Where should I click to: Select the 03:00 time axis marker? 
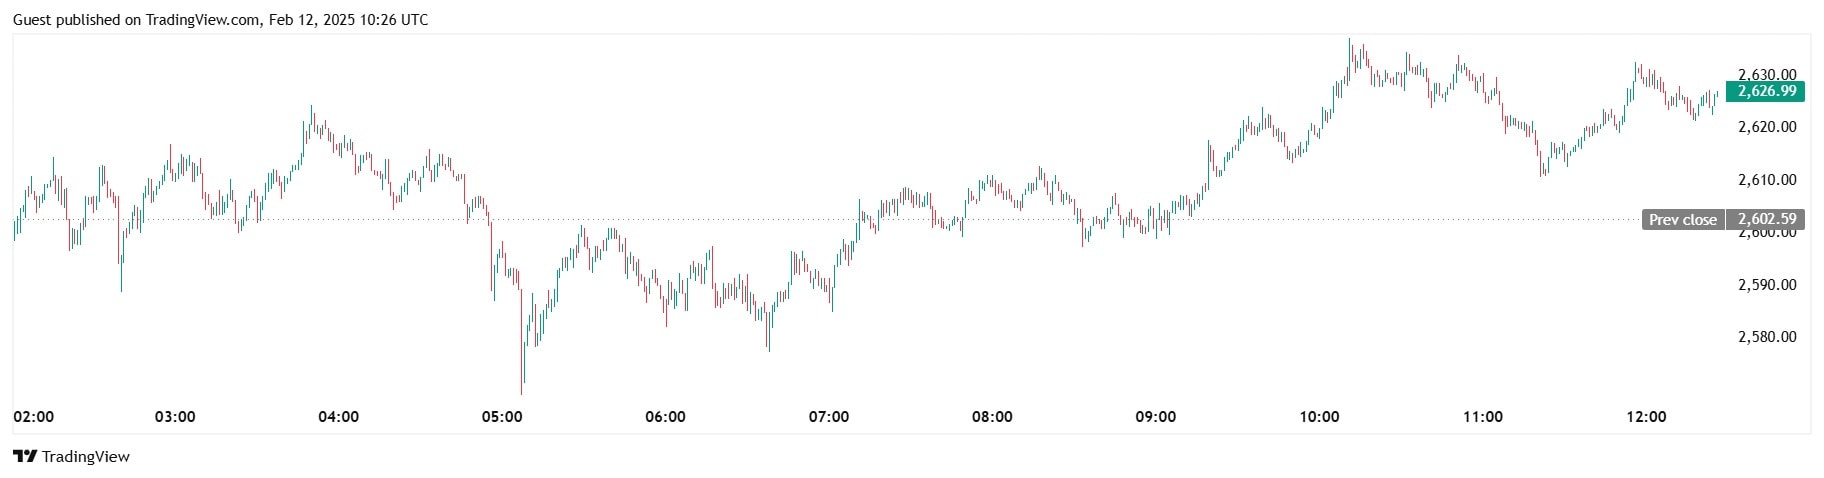tap(175, 417)
